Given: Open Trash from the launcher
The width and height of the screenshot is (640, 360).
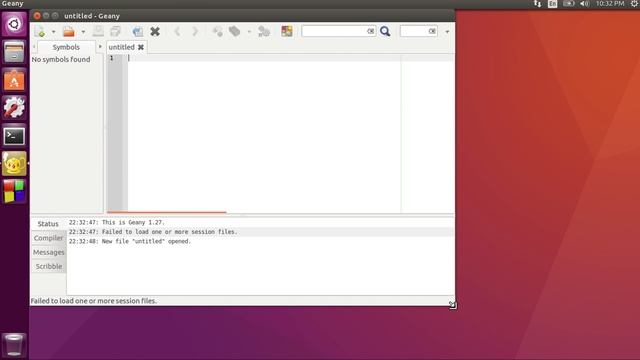Looking at the screenshot, I should tap(14, 345).
